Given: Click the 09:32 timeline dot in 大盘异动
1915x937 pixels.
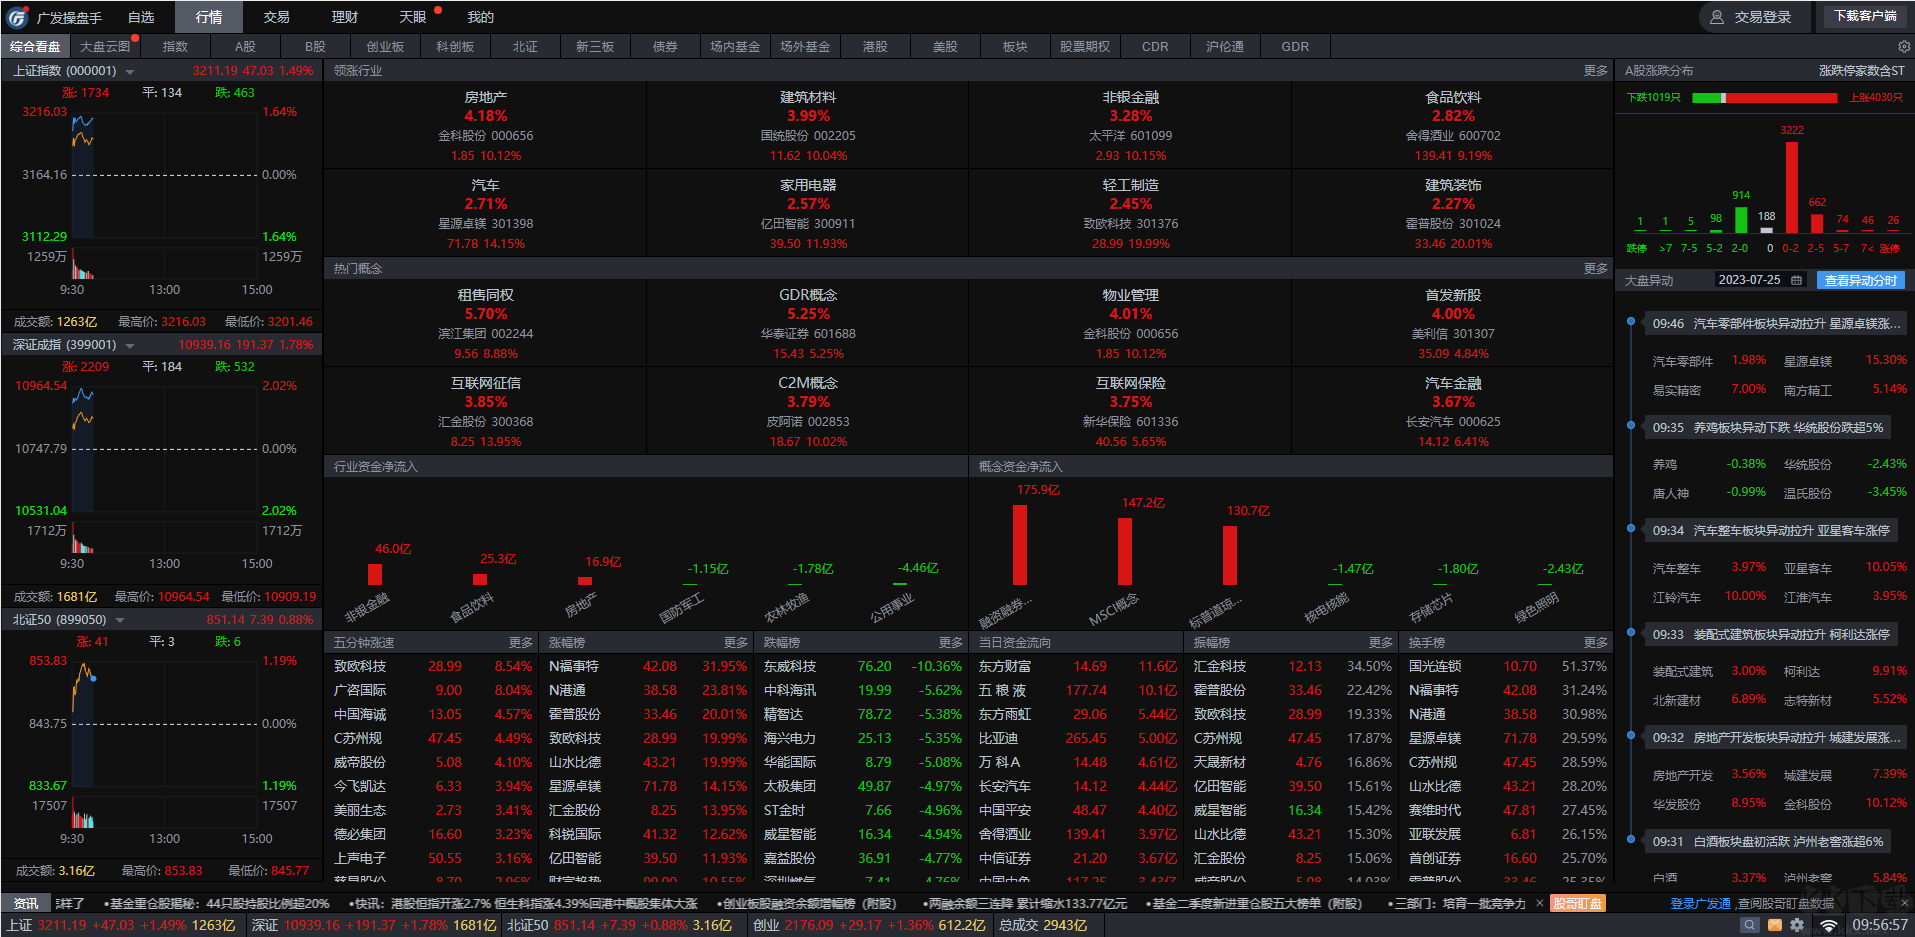Looking at the screenshot, I should [x=1631, y=736].
